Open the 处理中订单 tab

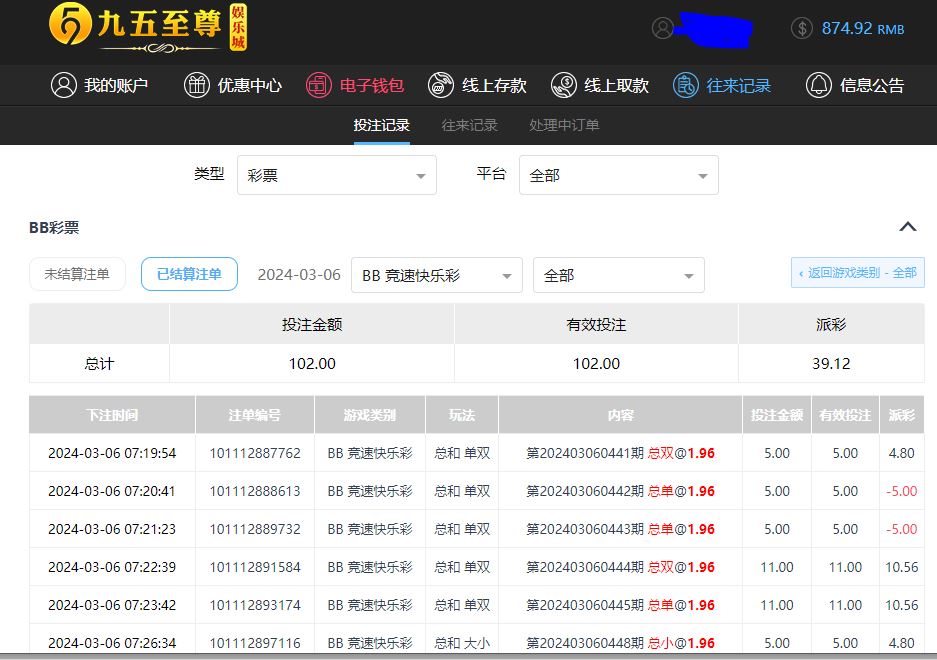click(564, 126)
